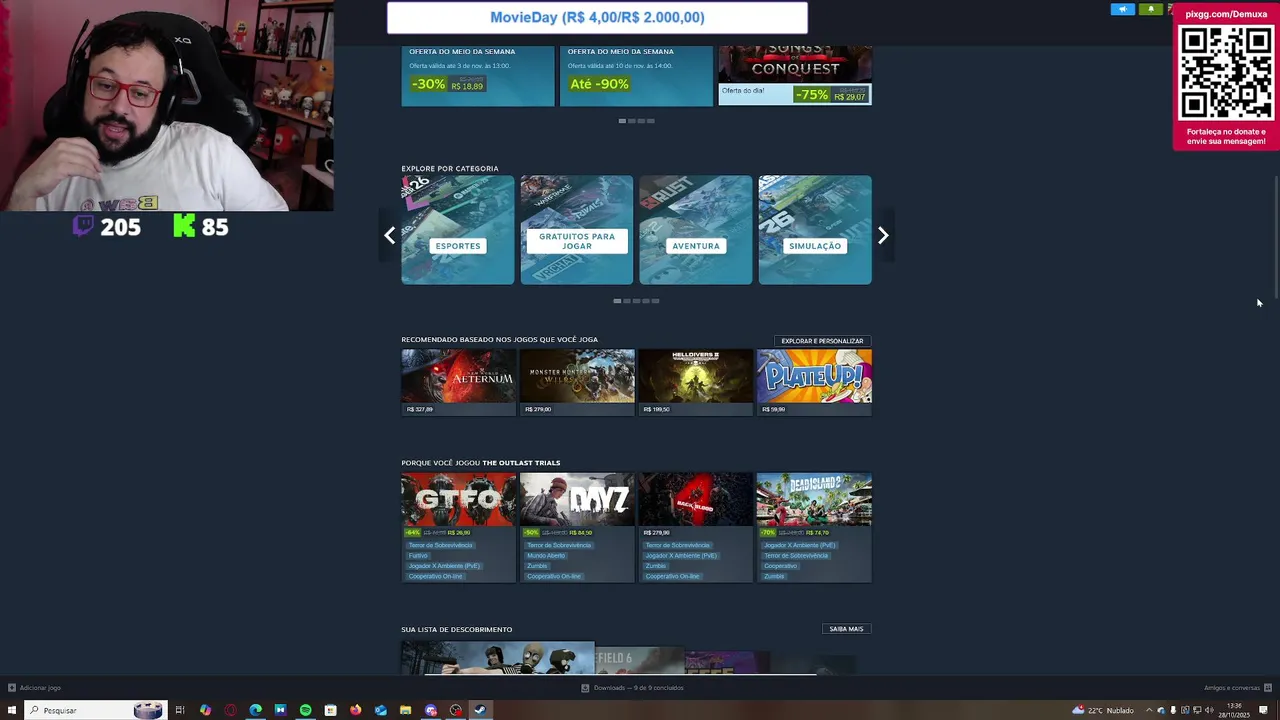
Task: Open the weather widget showing 22°C Nublado
Action: (x=1103, y=710)
